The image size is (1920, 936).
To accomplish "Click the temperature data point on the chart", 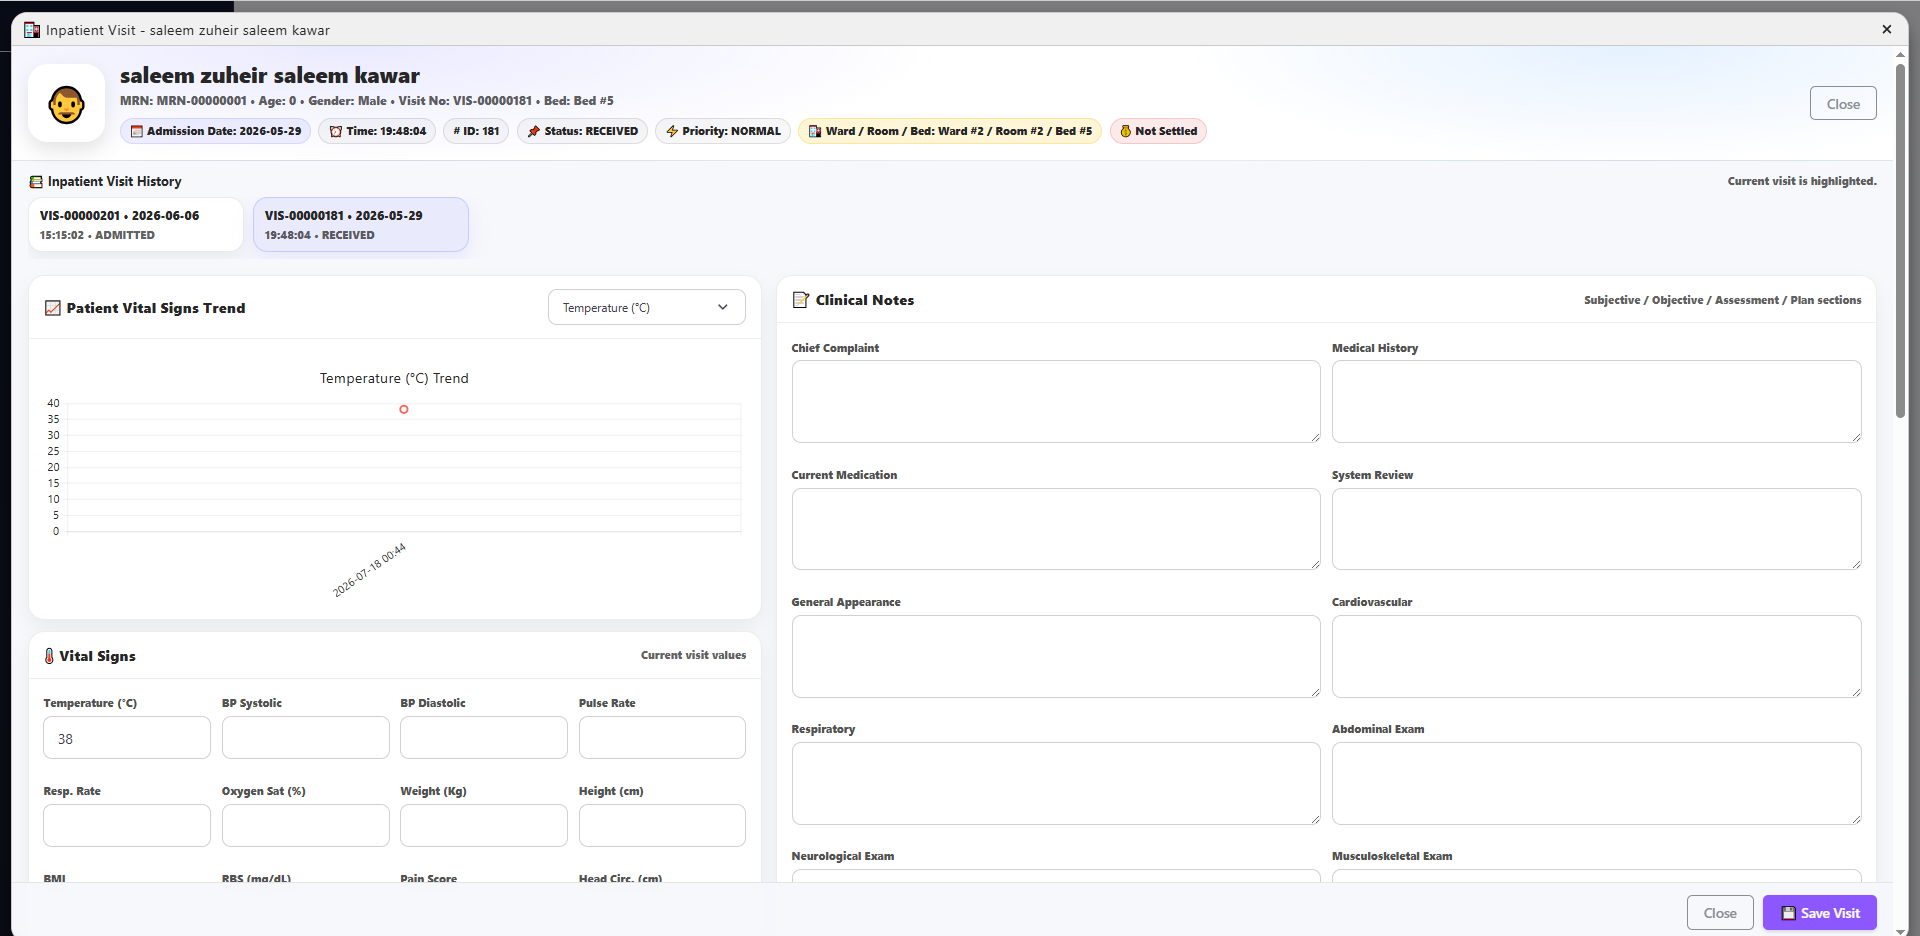I will (404, 409).
